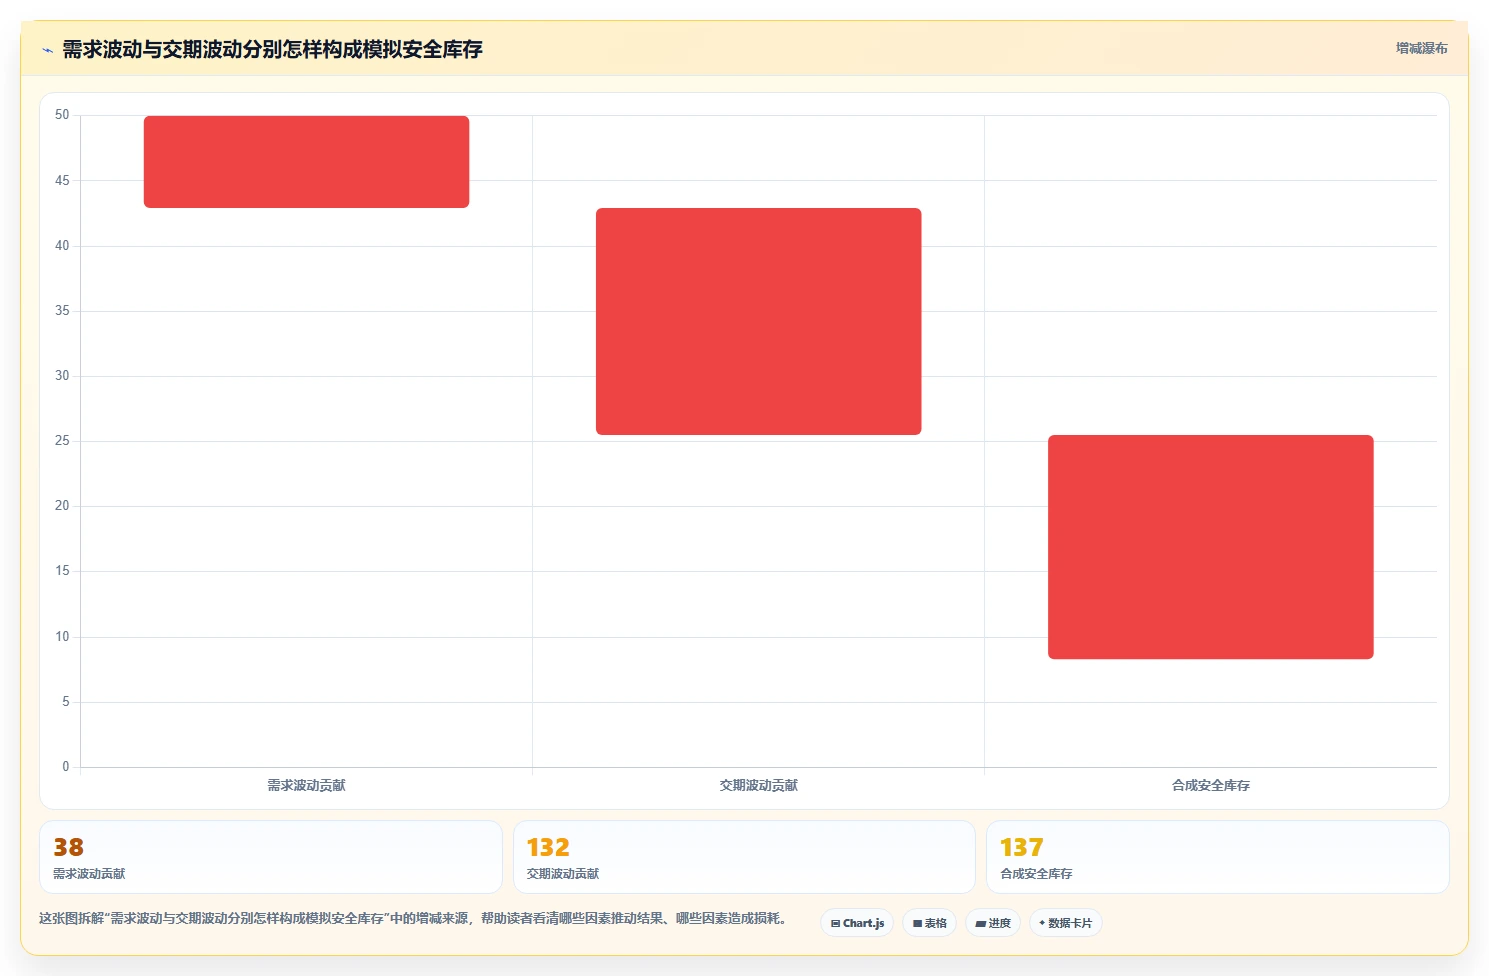Click the y-axis value 25

[x=62, y=441]
